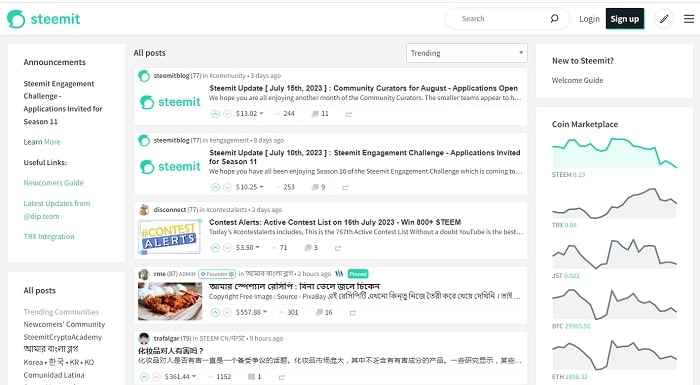Upvote the Contest Alerts post
This screenshot has height=385, width=700.
pos(215,247)
